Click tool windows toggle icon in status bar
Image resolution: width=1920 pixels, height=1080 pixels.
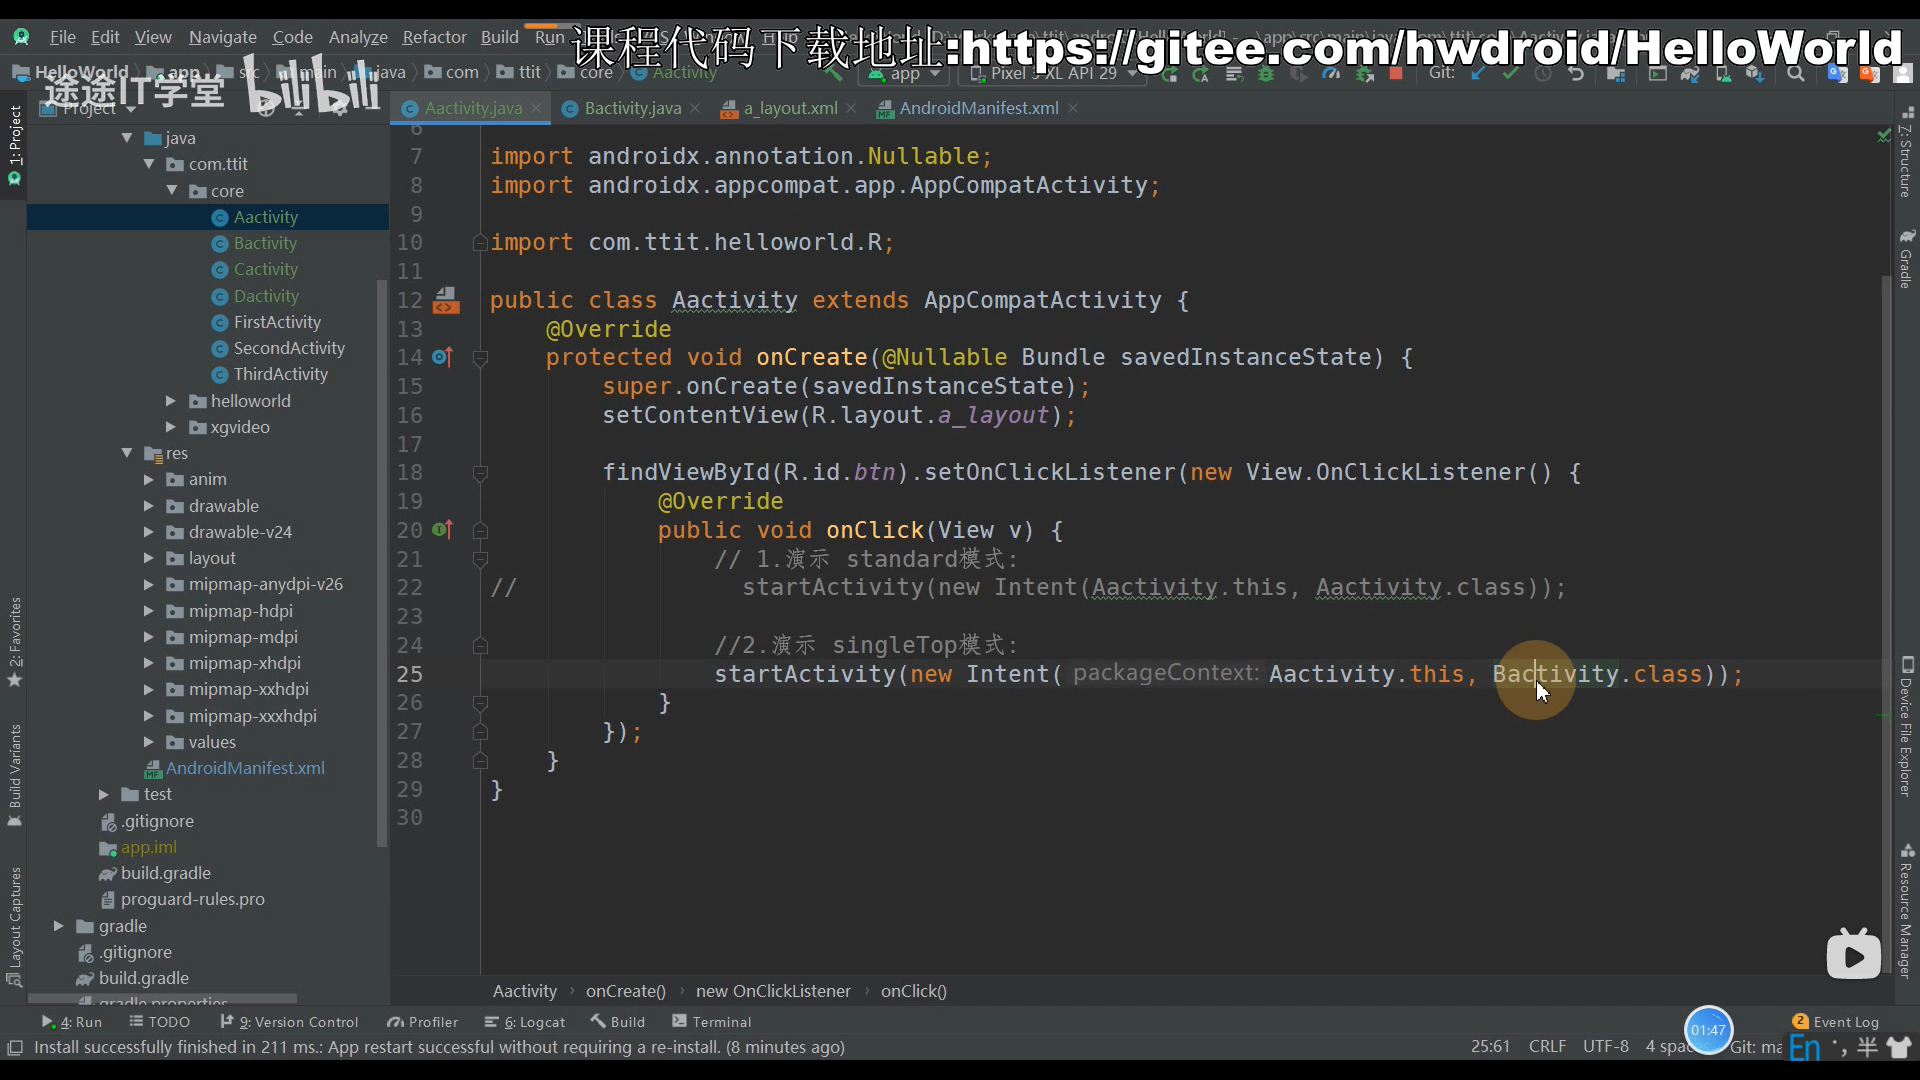[x=15, y=1047]
